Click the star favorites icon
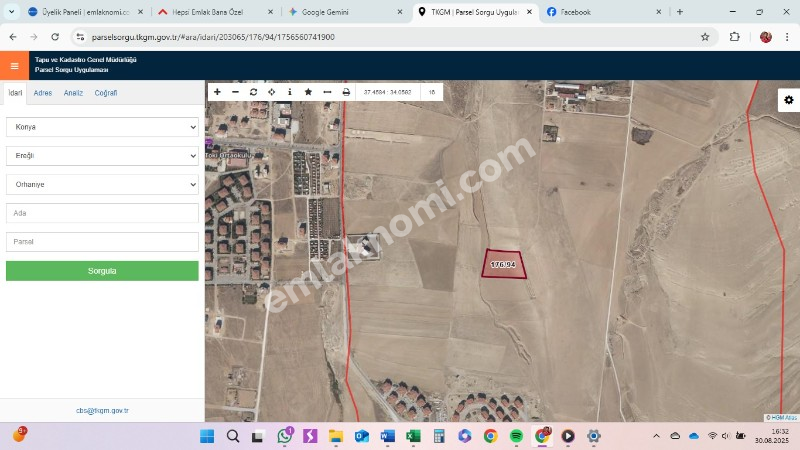Image resolution: width=800 pixels, height=450 pixels. (x=308, y=91)
